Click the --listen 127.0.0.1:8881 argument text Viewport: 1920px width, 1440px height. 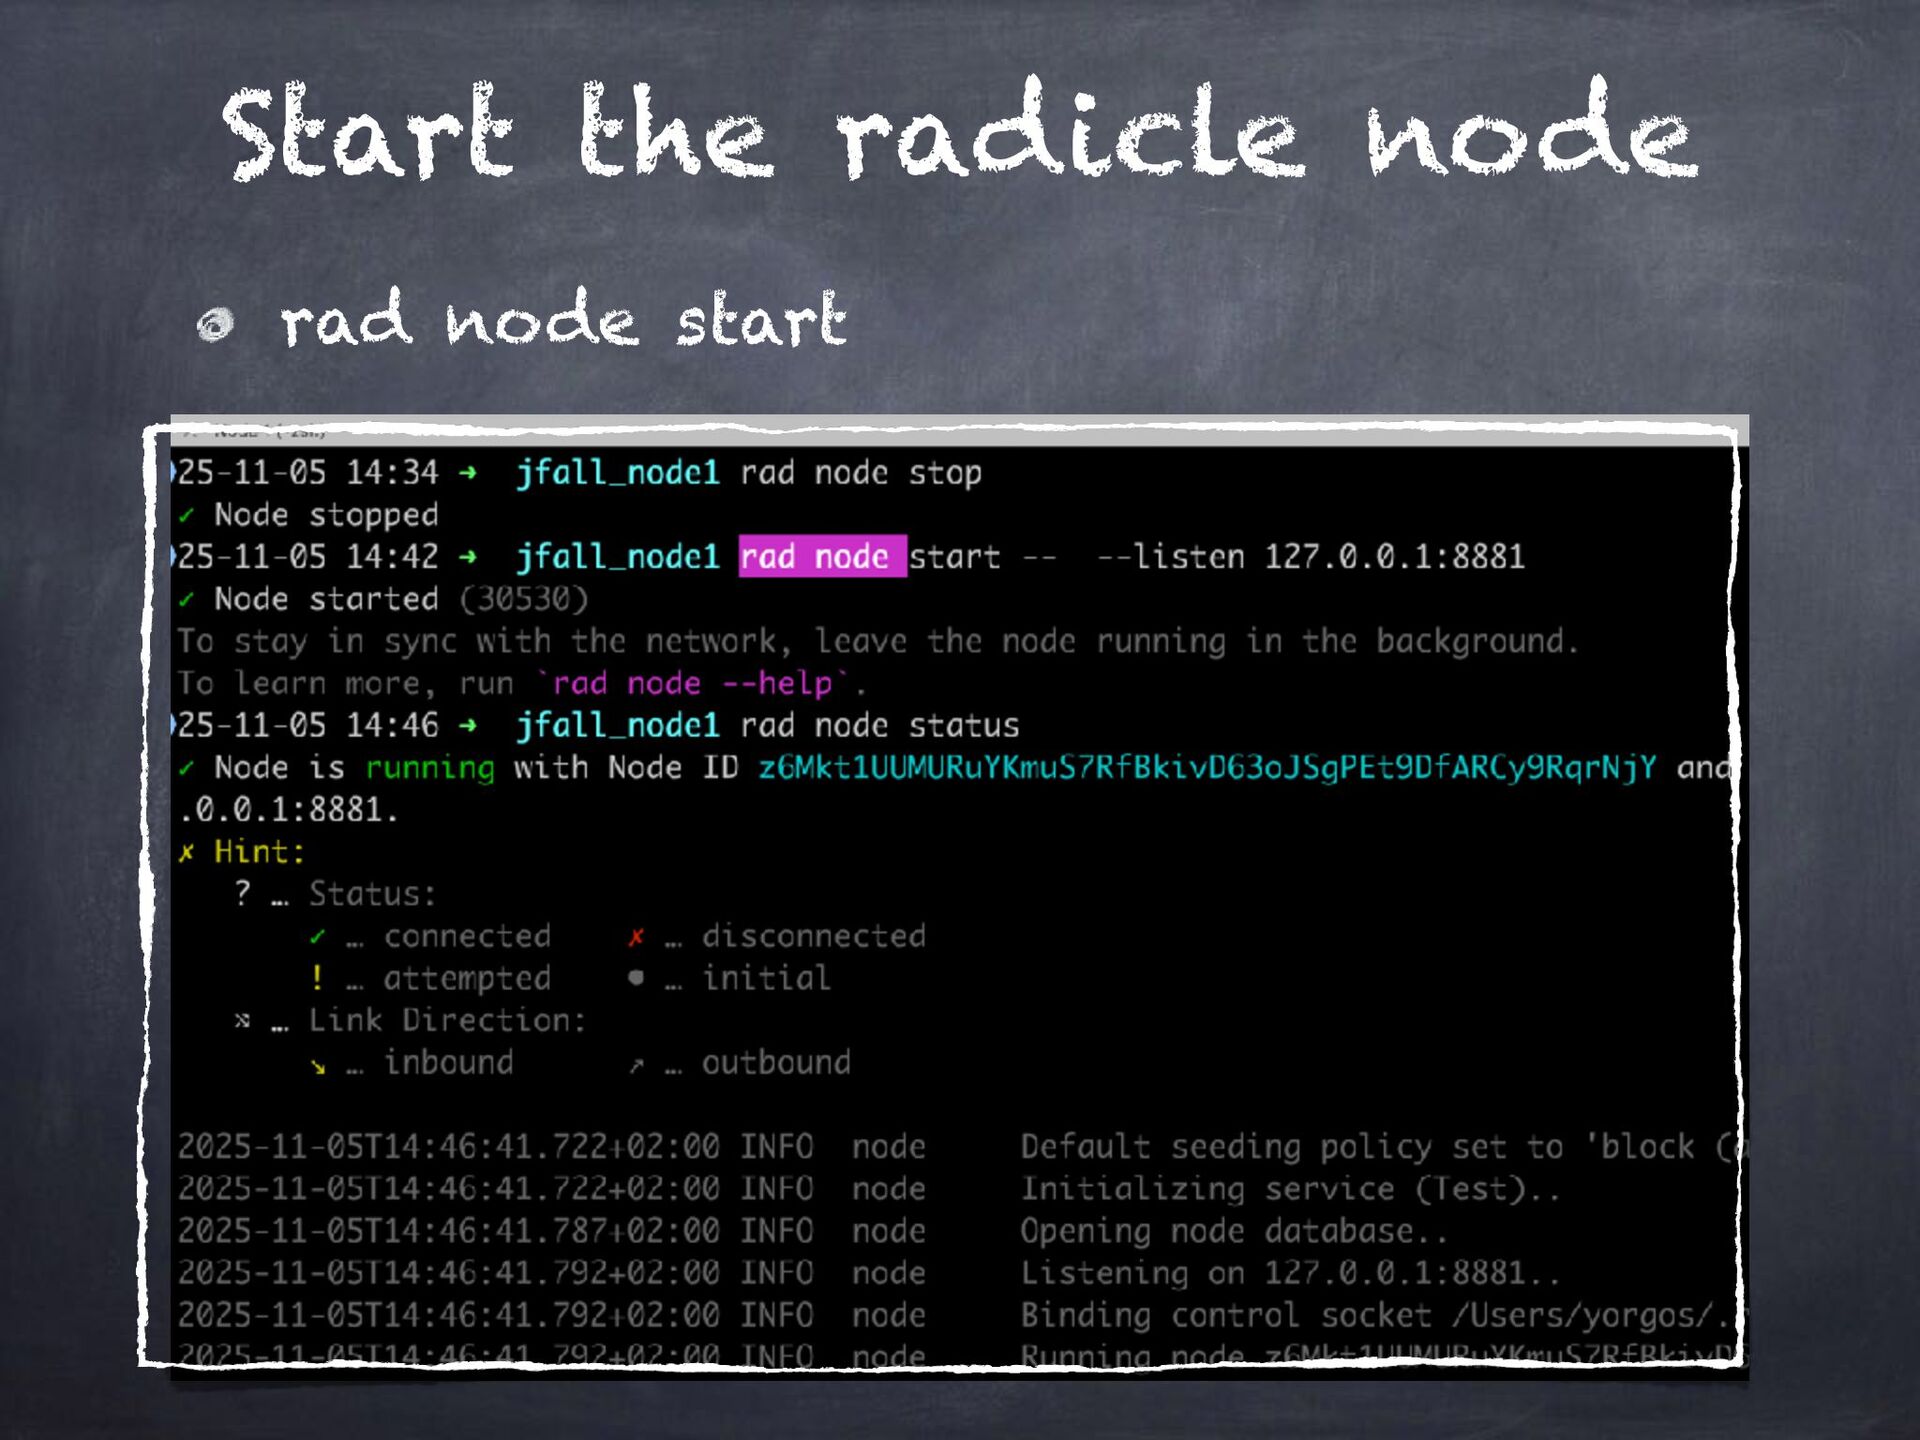pyautogui.click(x=1310, y=557)
